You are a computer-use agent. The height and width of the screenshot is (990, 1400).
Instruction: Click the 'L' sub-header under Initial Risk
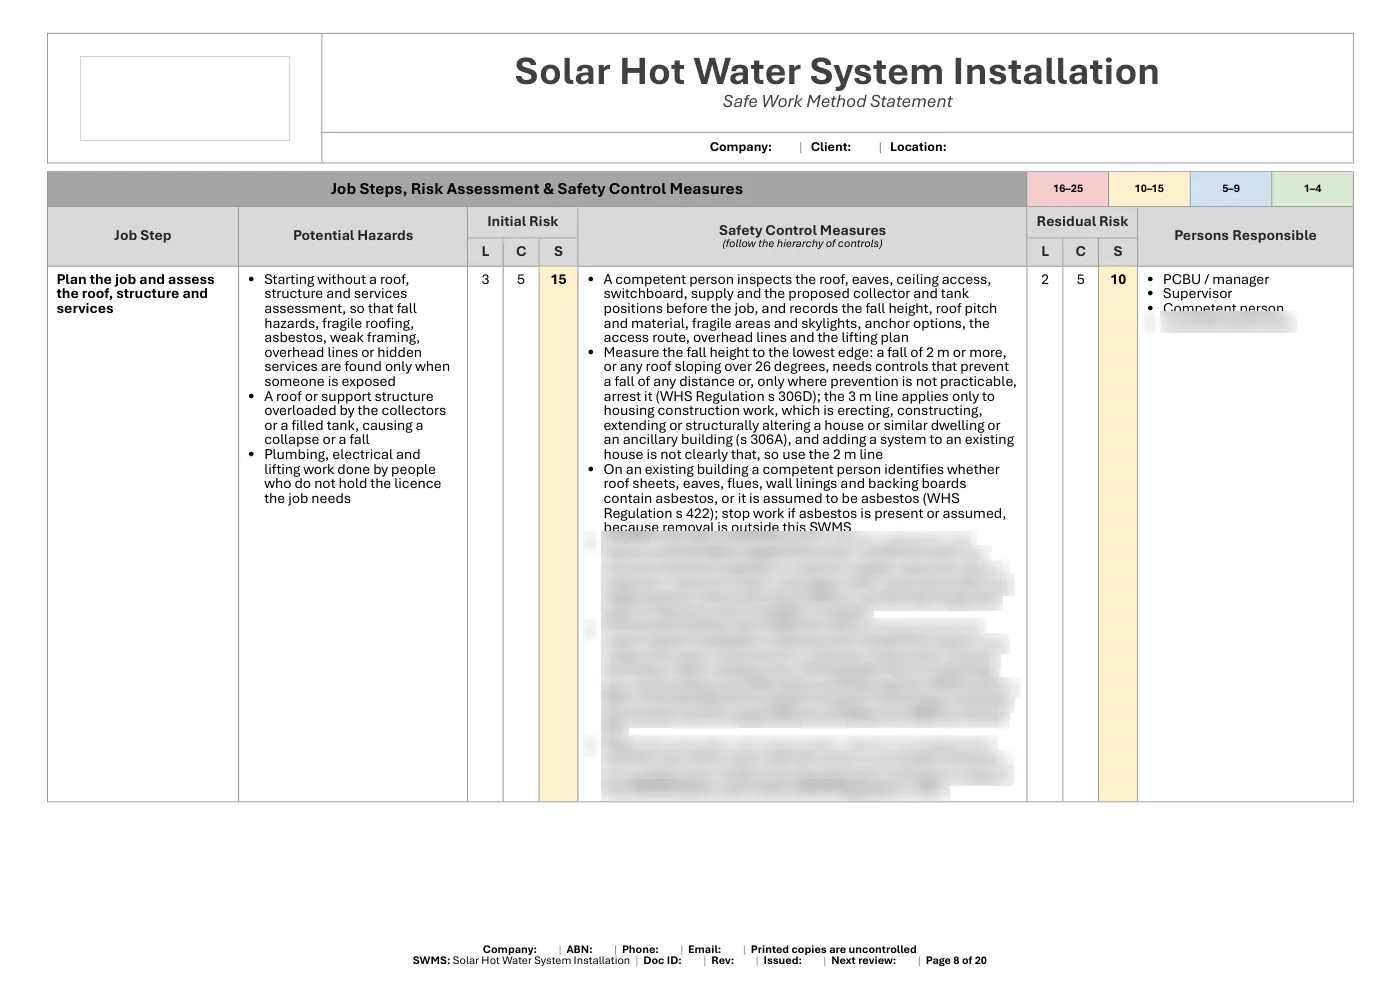tap(486, 252)
